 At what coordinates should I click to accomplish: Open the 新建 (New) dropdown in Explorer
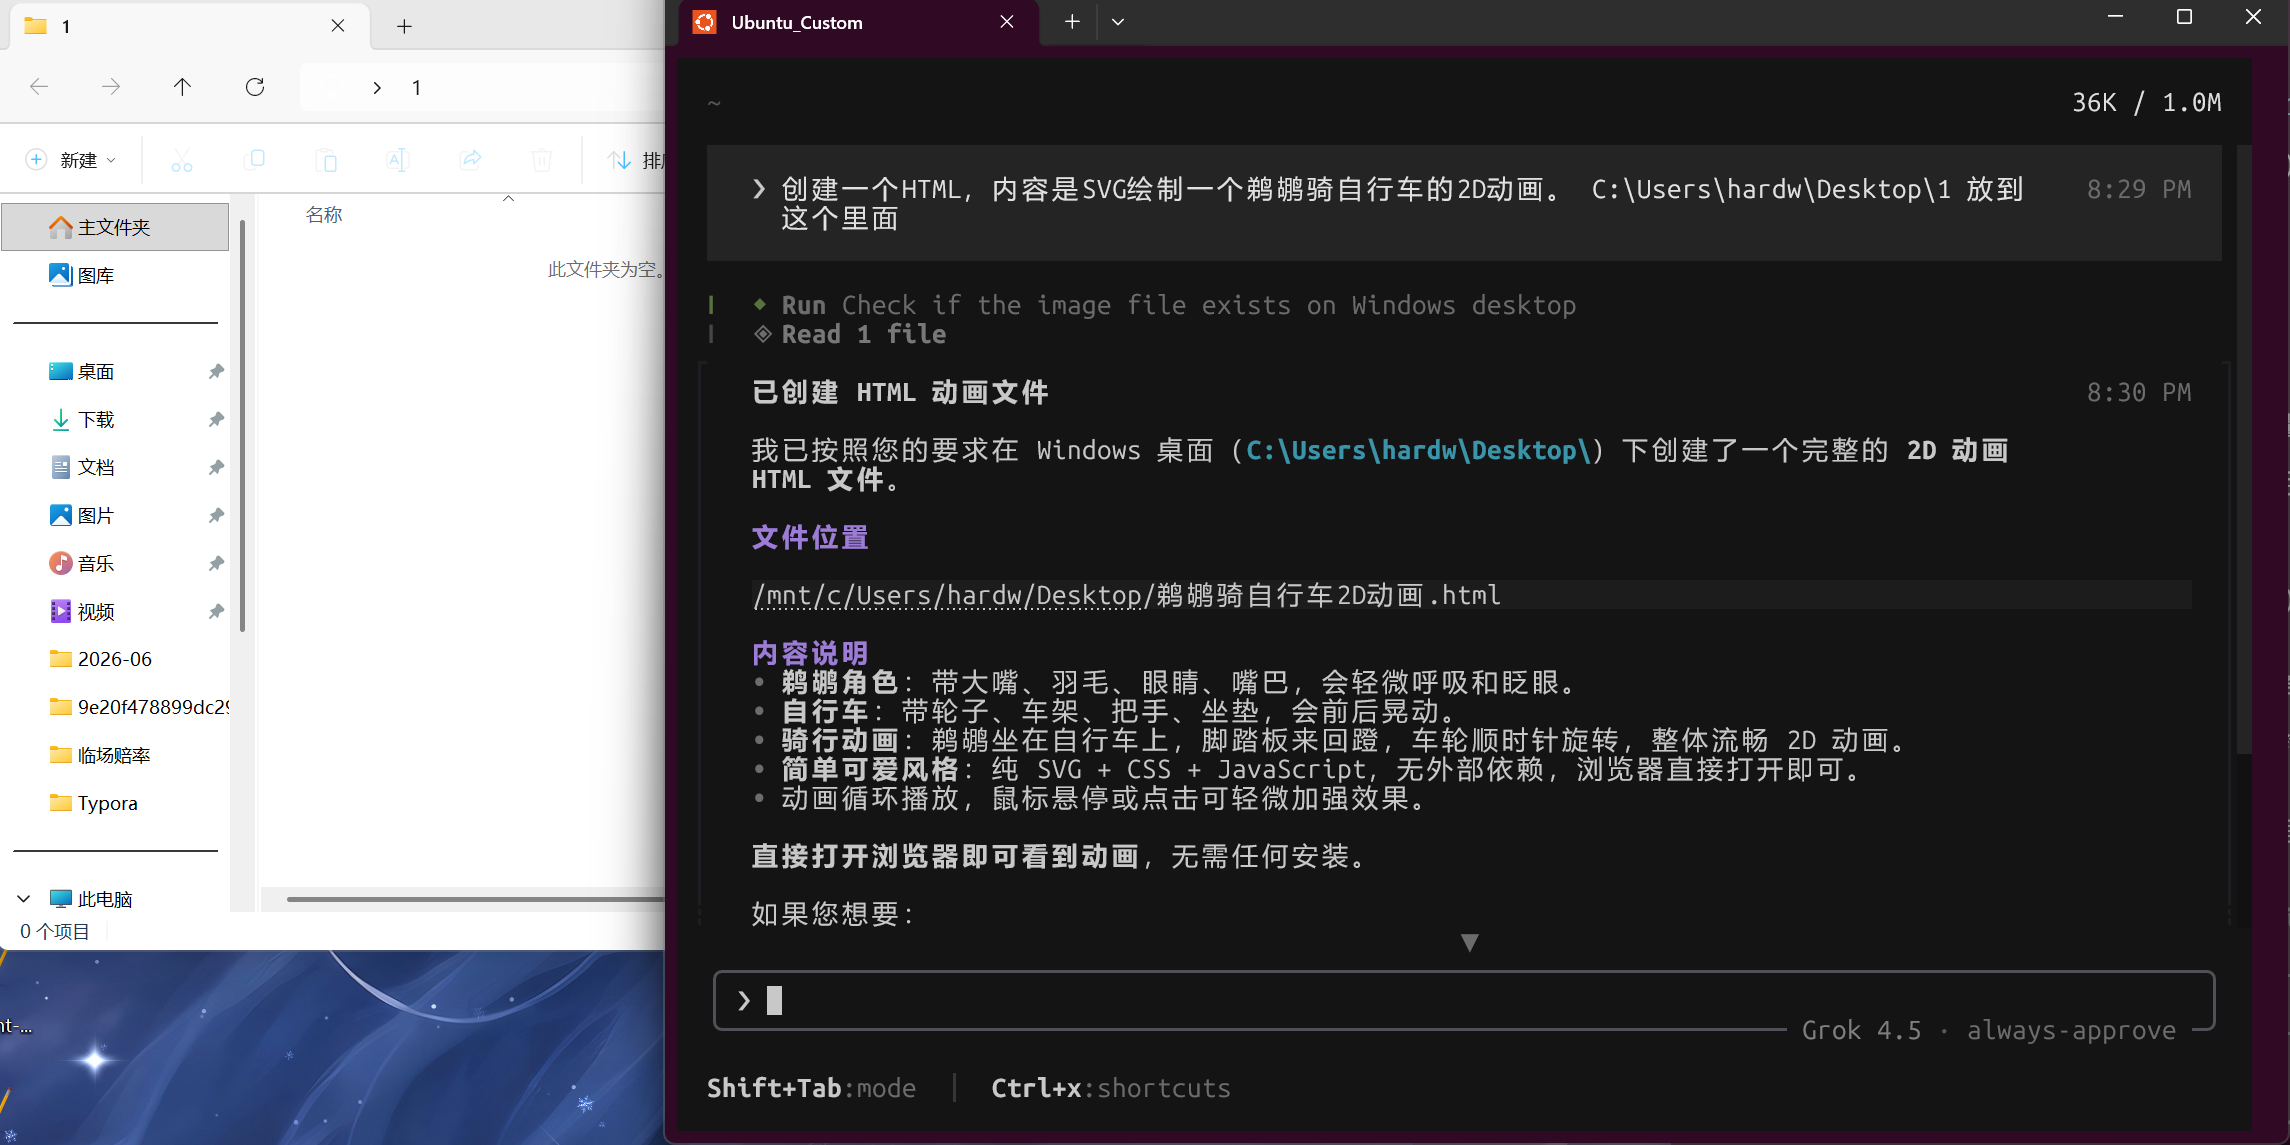(72, 160)
